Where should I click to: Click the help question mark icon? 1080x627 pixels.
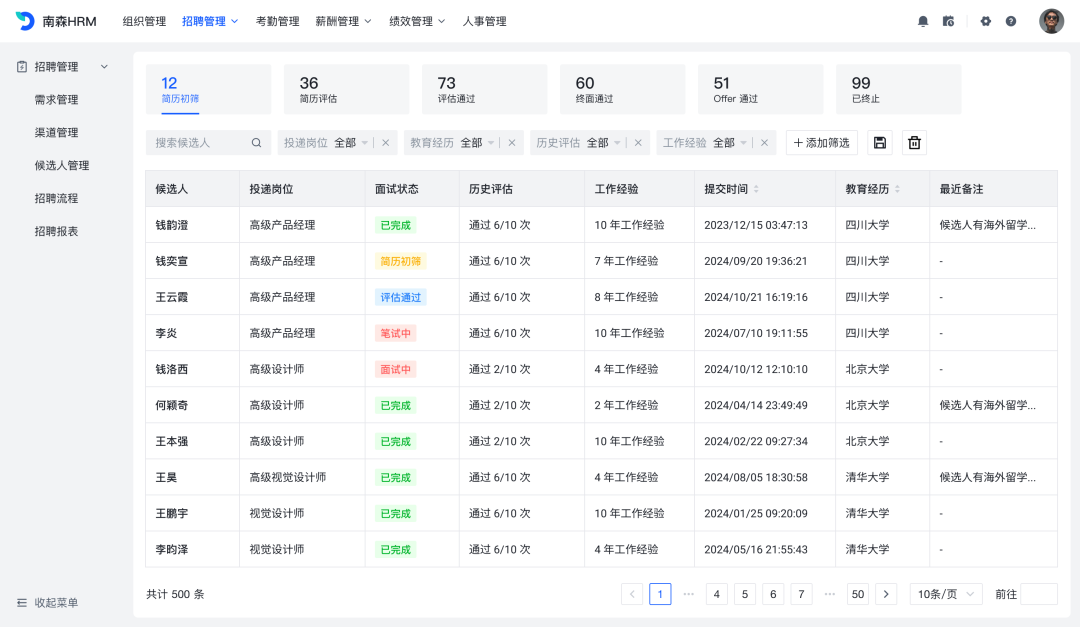1011,21
